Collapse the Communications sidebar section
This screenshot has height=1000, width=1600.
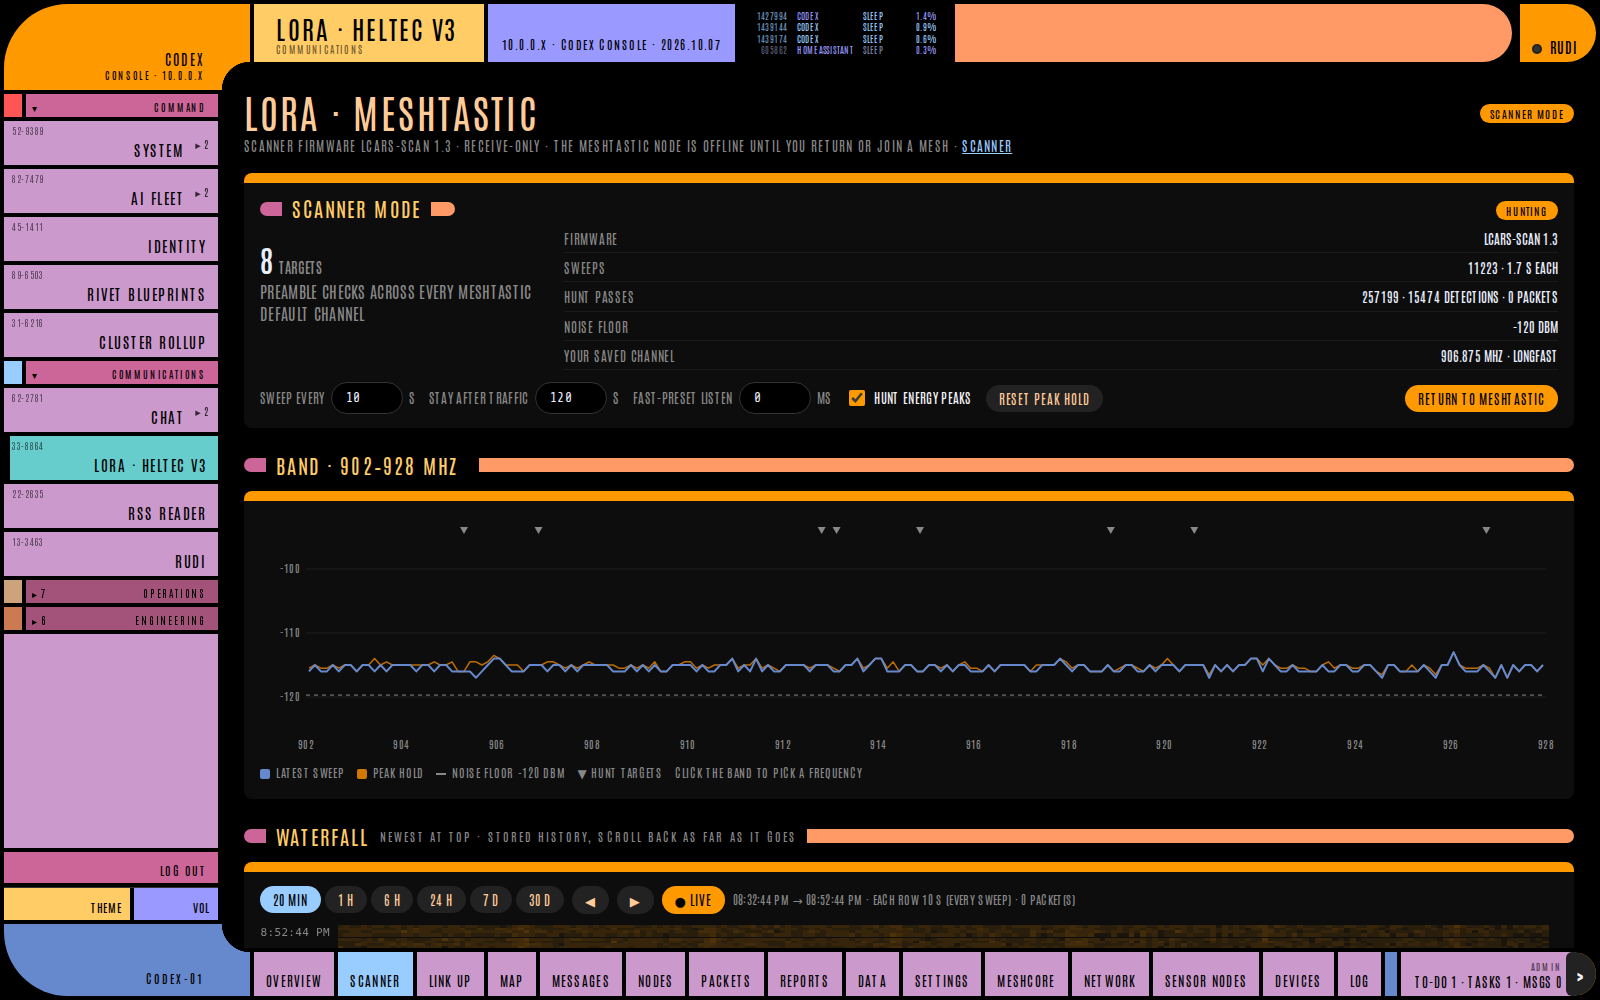(x=121, y=373)
